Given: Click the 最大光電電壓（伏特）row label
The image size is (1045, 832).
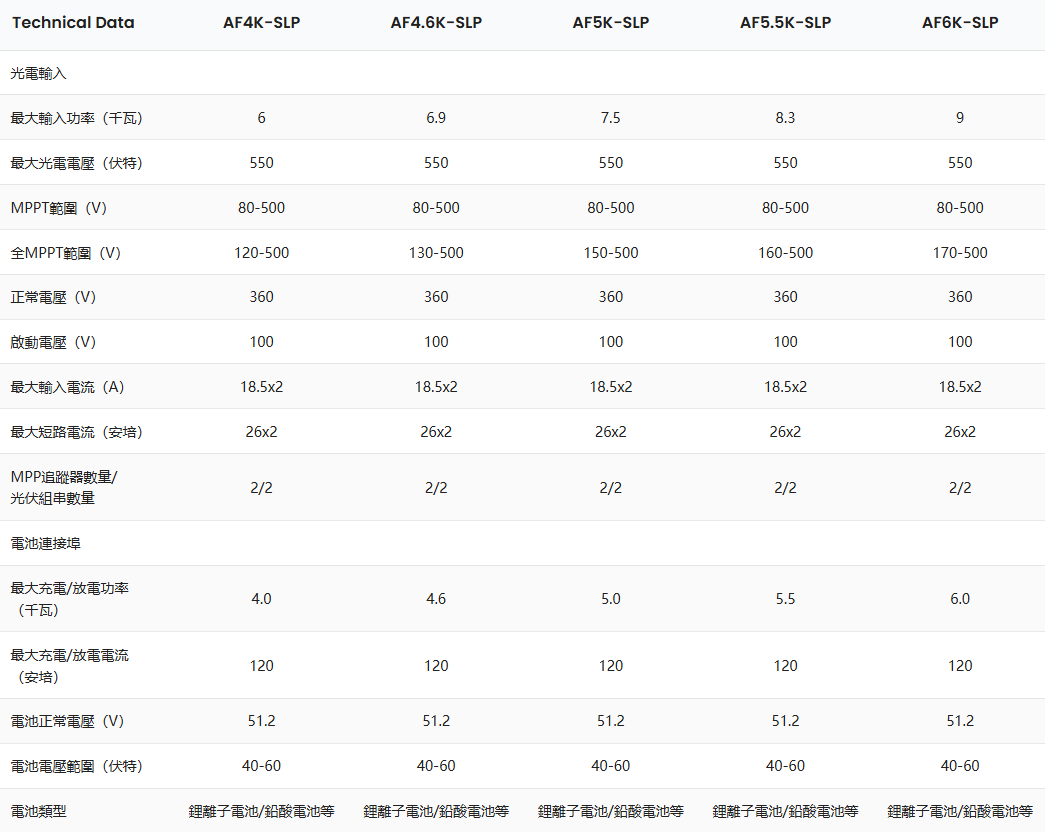Looking at the screenshot, I should [77, 163].
